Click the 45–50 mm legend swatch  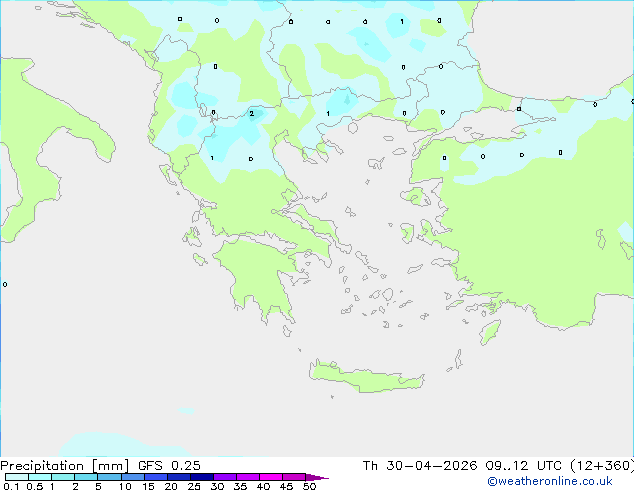[294, 477]
